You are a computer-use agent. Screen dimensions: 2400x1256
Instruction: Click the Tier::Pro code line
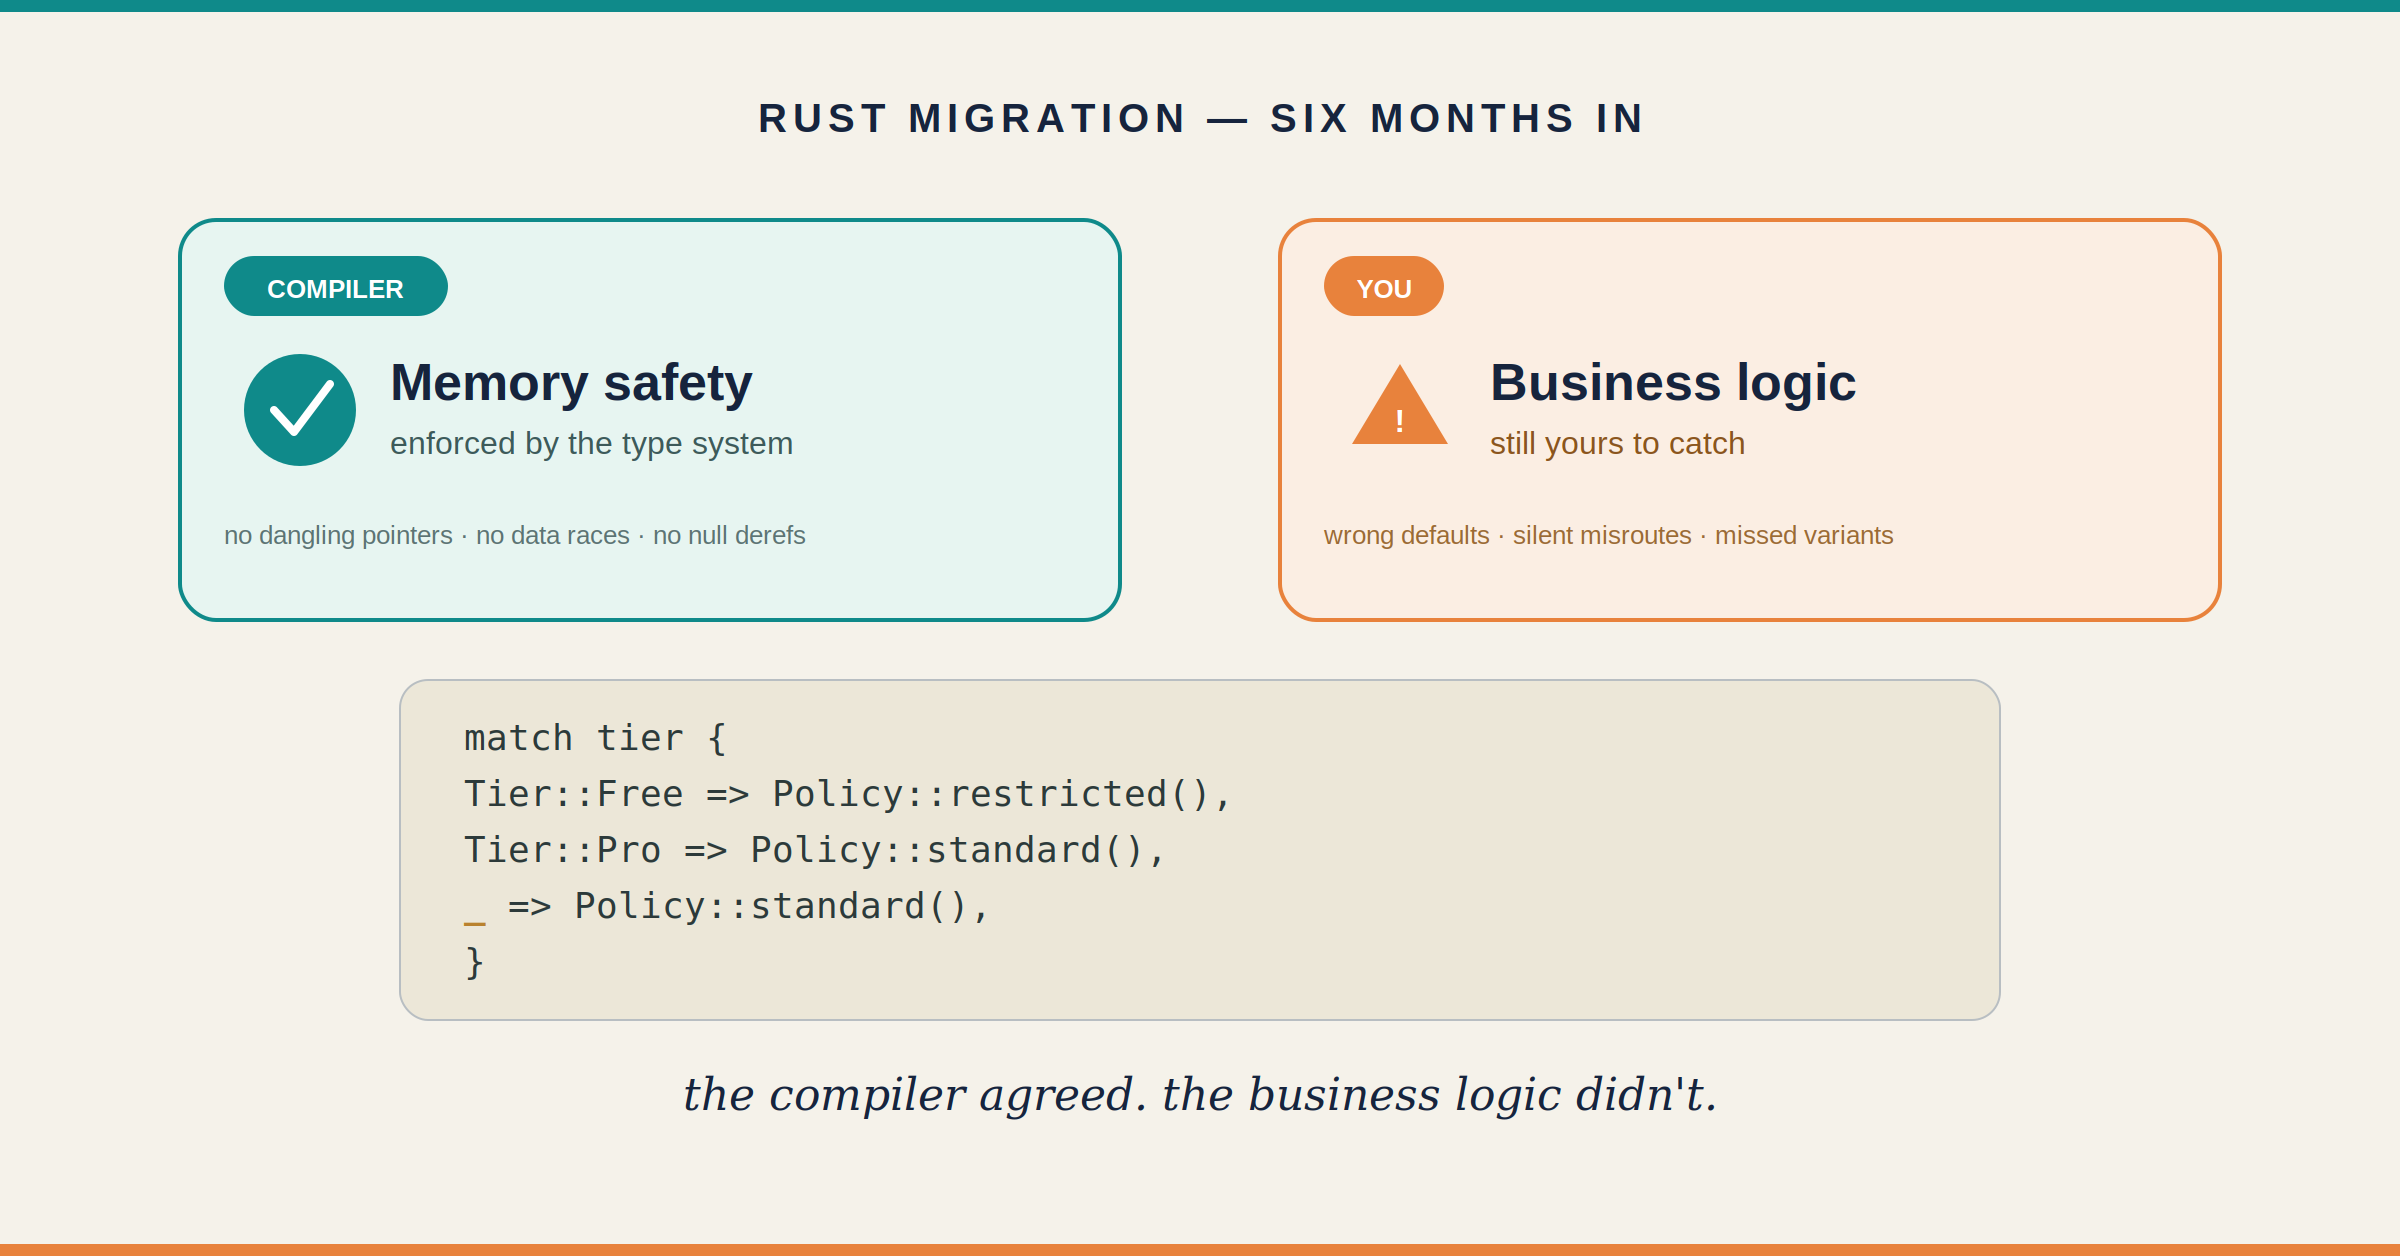click(x=814, y=850)
